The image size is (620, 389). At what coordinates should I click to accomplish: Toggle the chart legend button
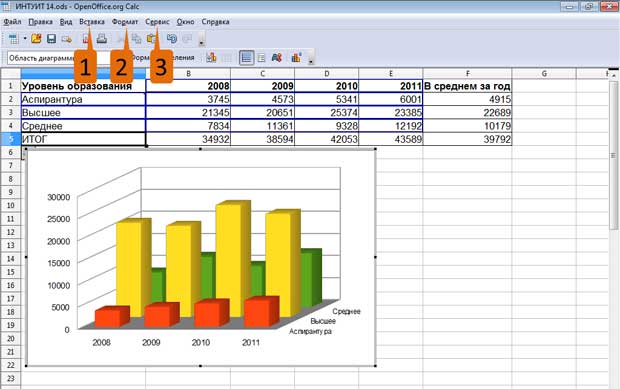(261, 58)
